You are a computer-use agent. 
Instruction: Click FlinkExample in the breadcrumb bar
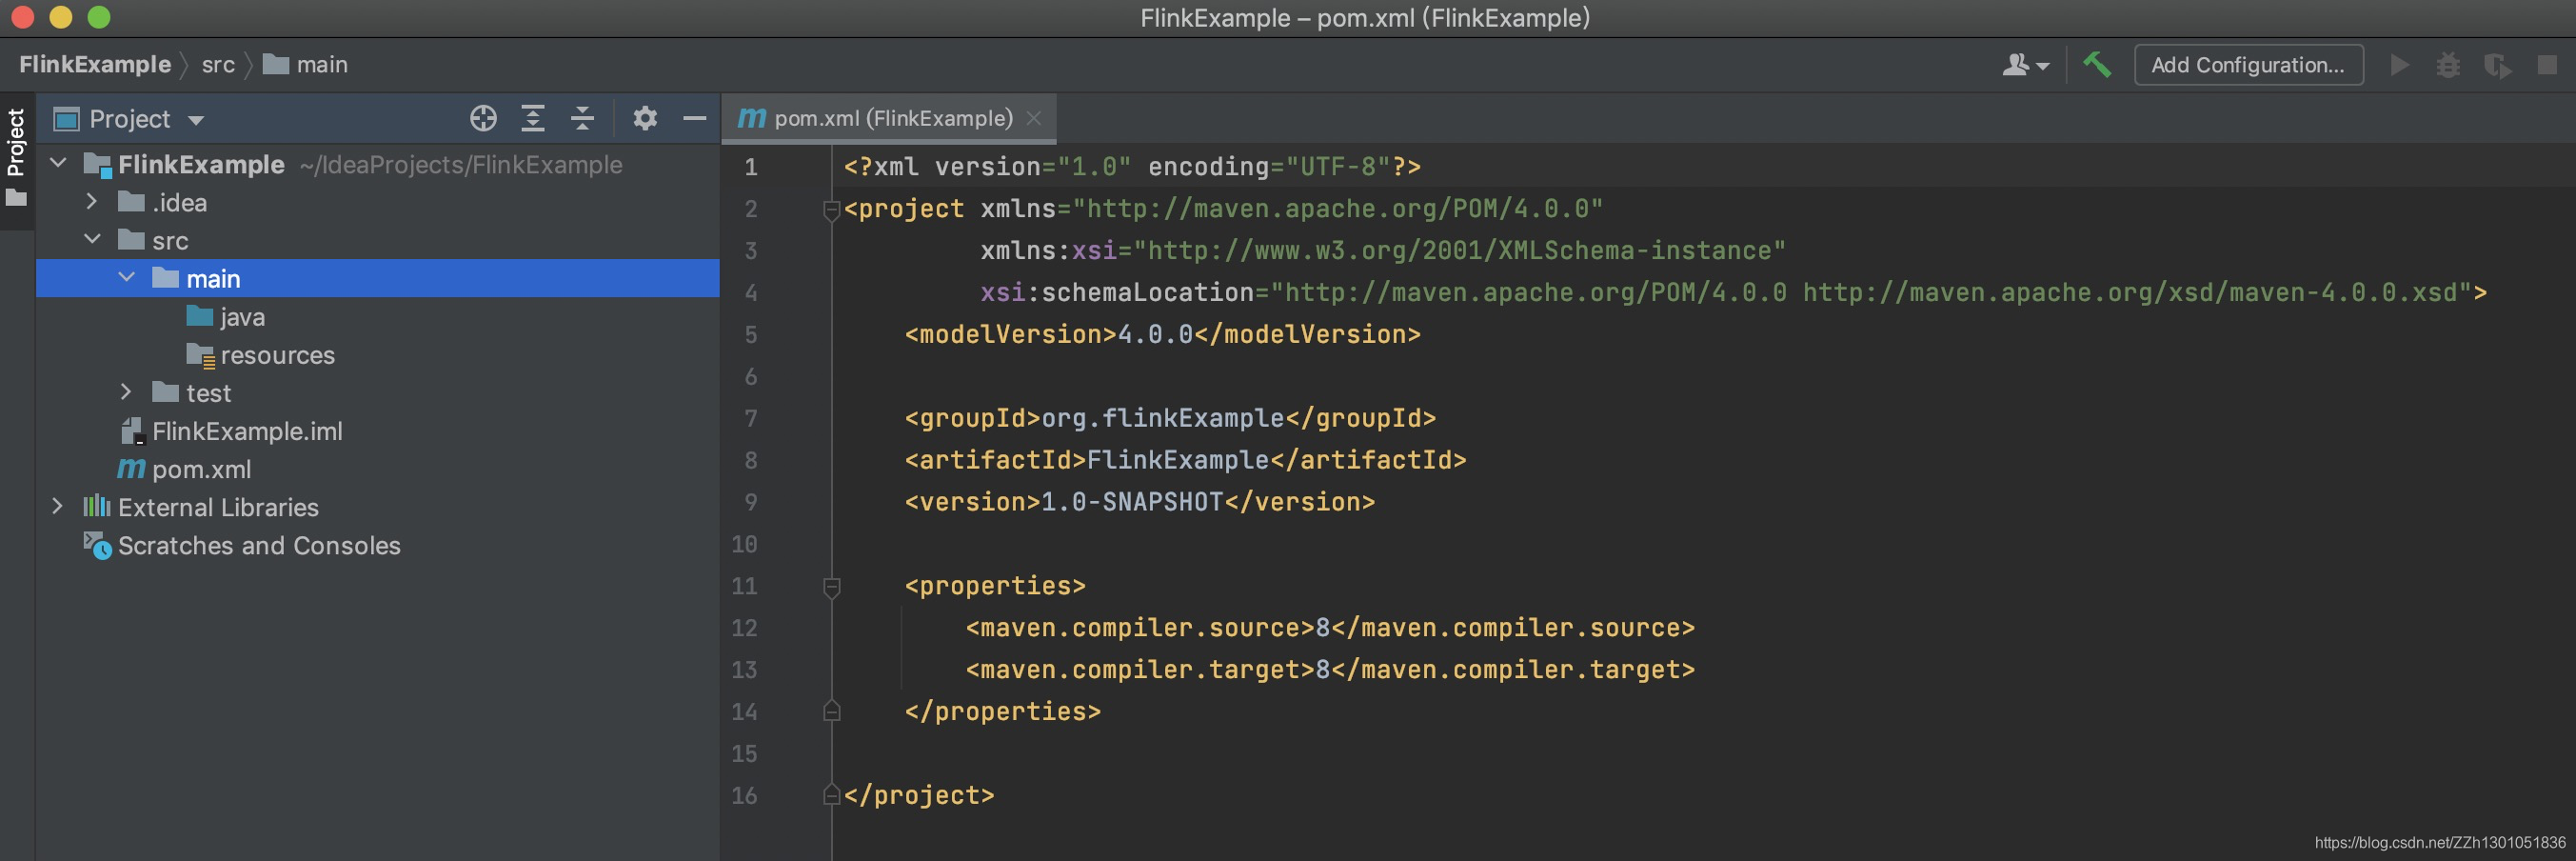(x=95, y=65)
